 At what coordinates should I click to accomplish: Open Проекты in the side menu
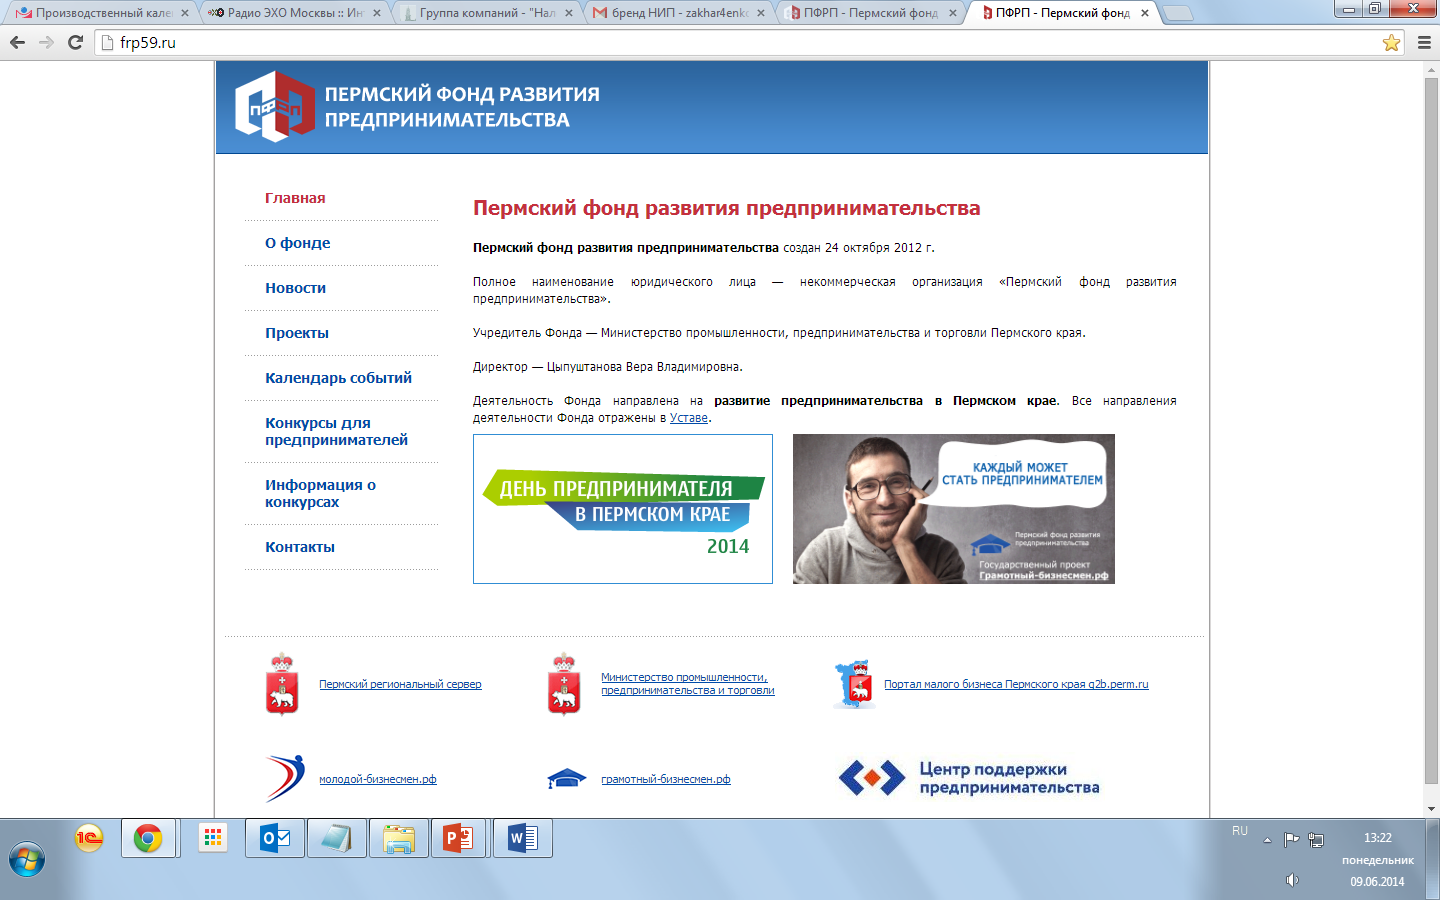click(296, 333)
